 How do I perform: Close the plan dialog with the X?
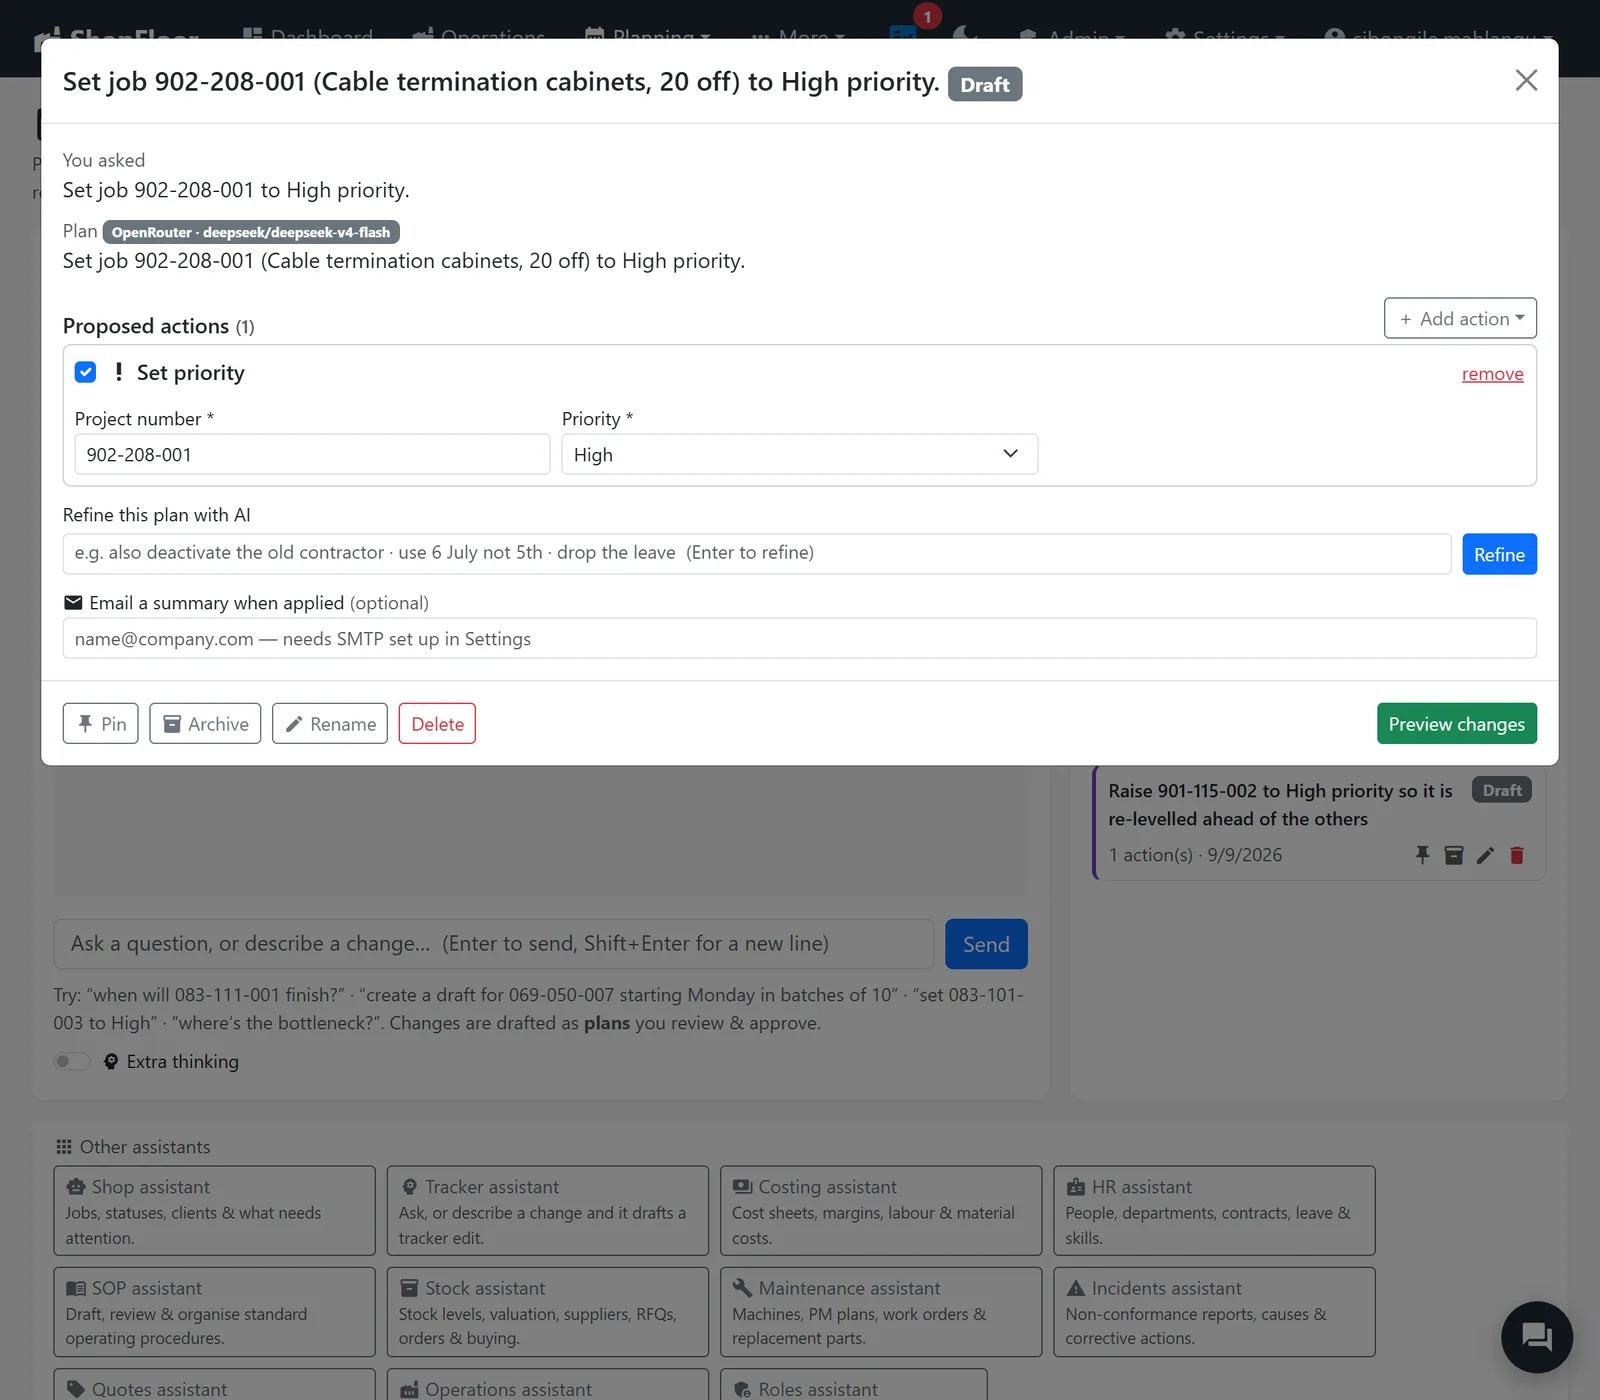(x=1526, y=80)
